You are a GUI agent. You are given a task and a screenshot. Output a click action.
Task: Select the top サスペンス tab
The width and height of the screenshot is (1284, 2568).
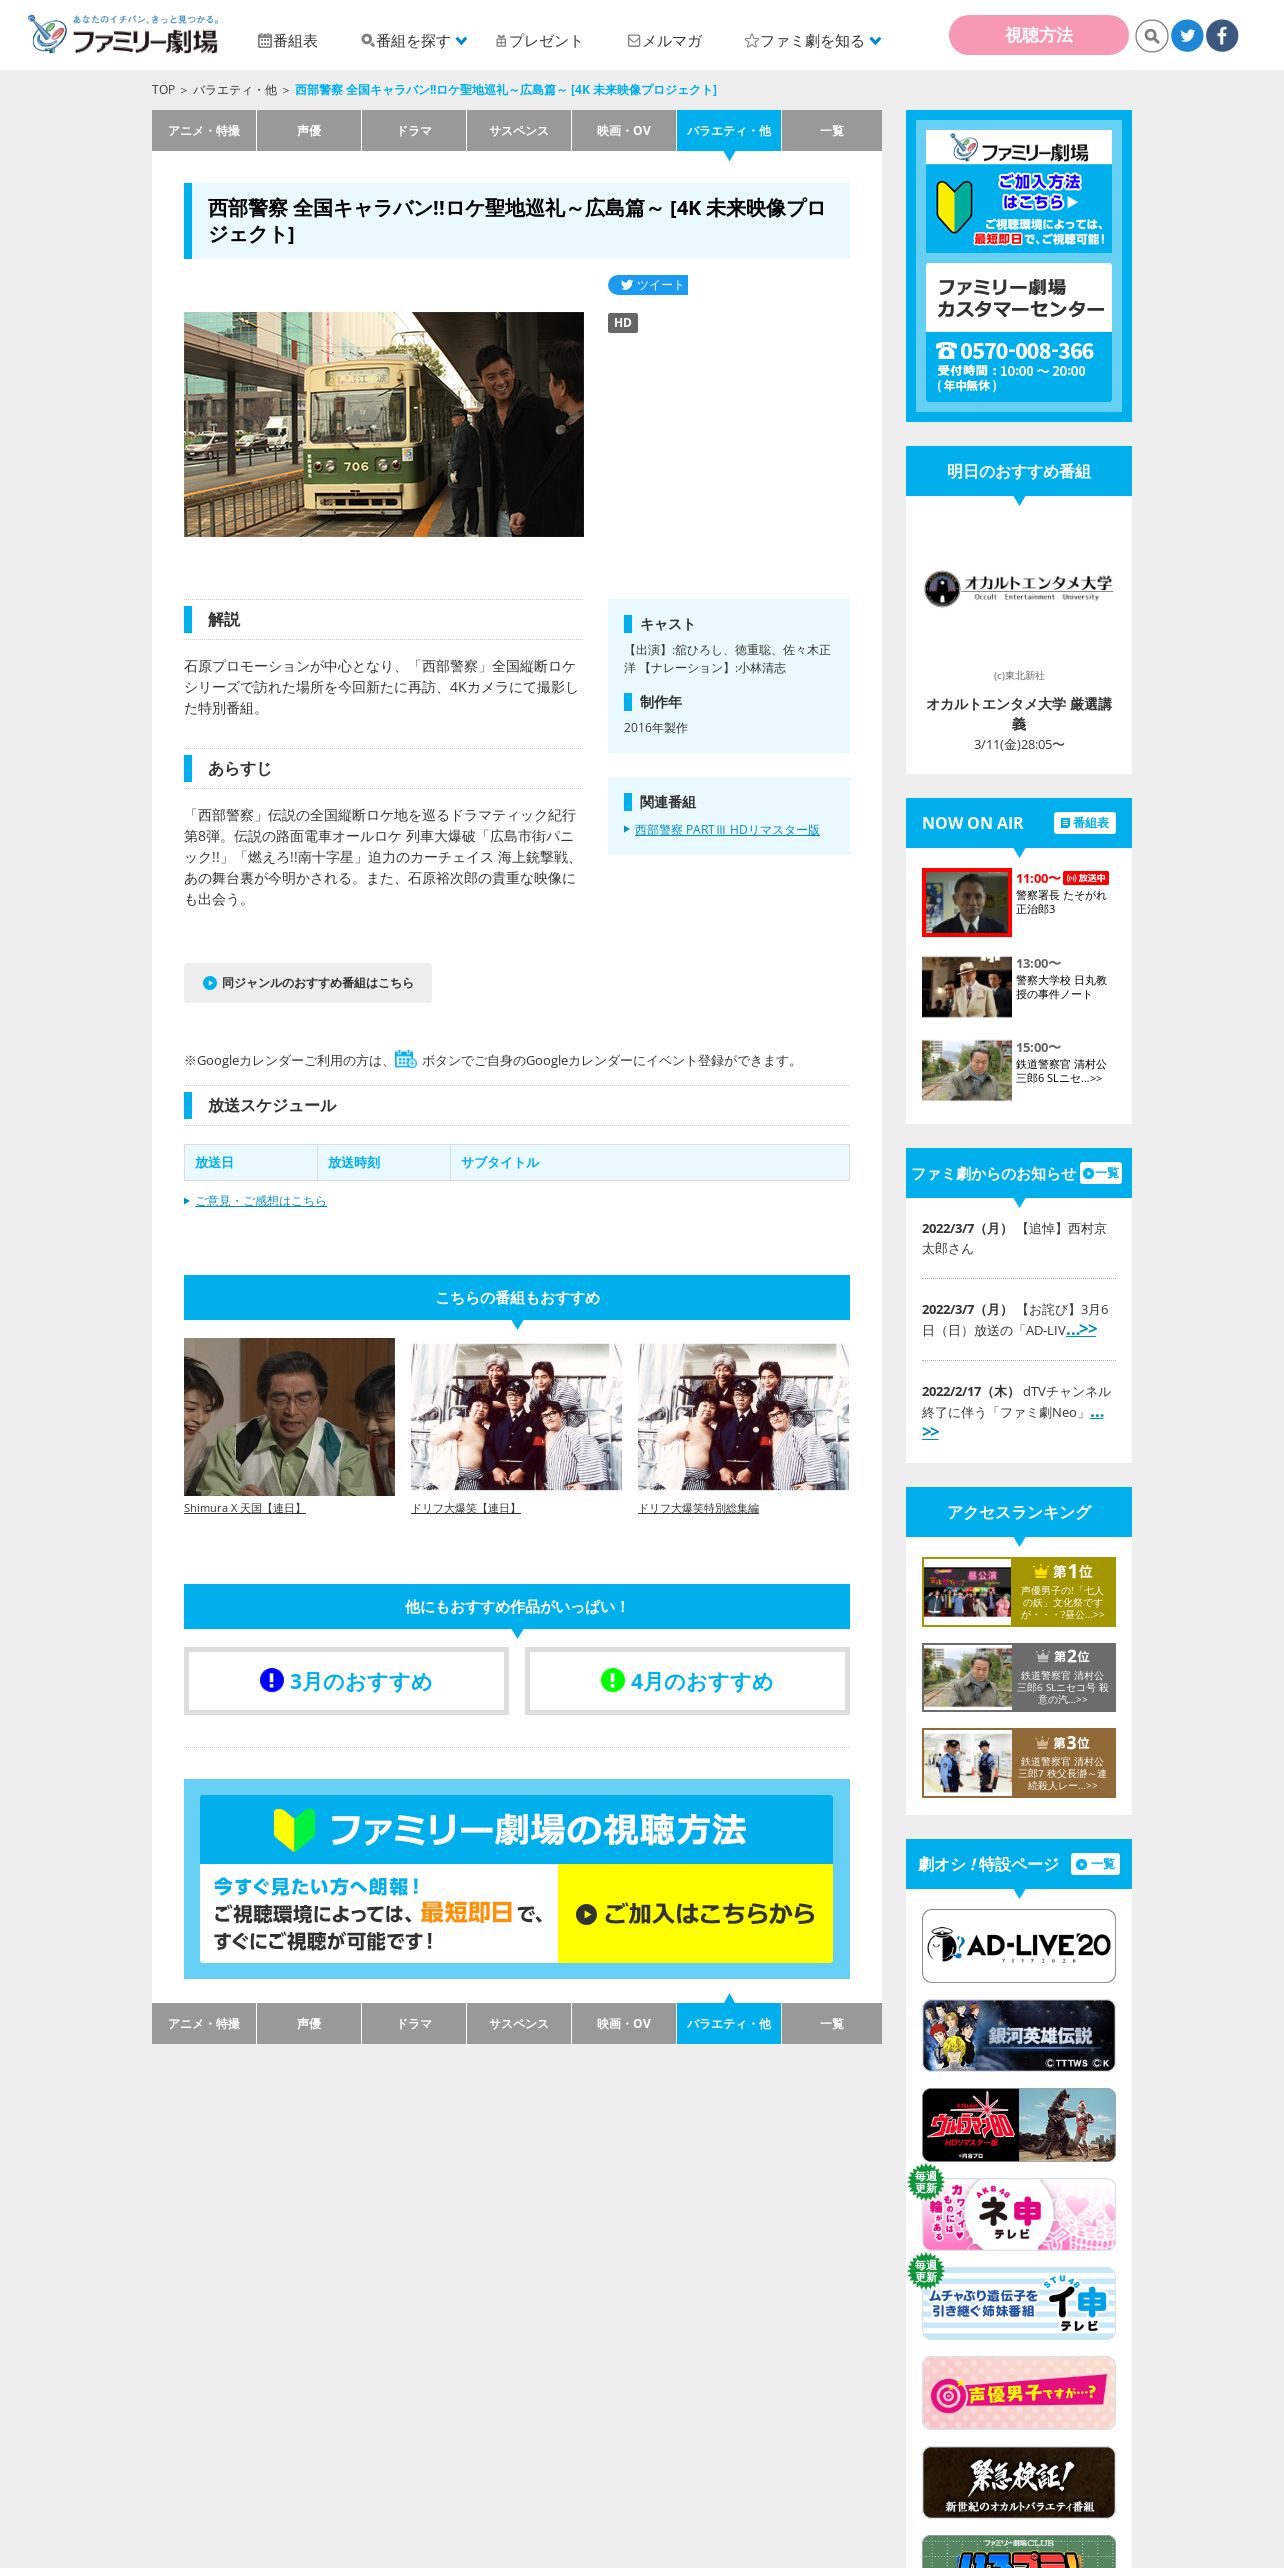(x=519, y=131)
